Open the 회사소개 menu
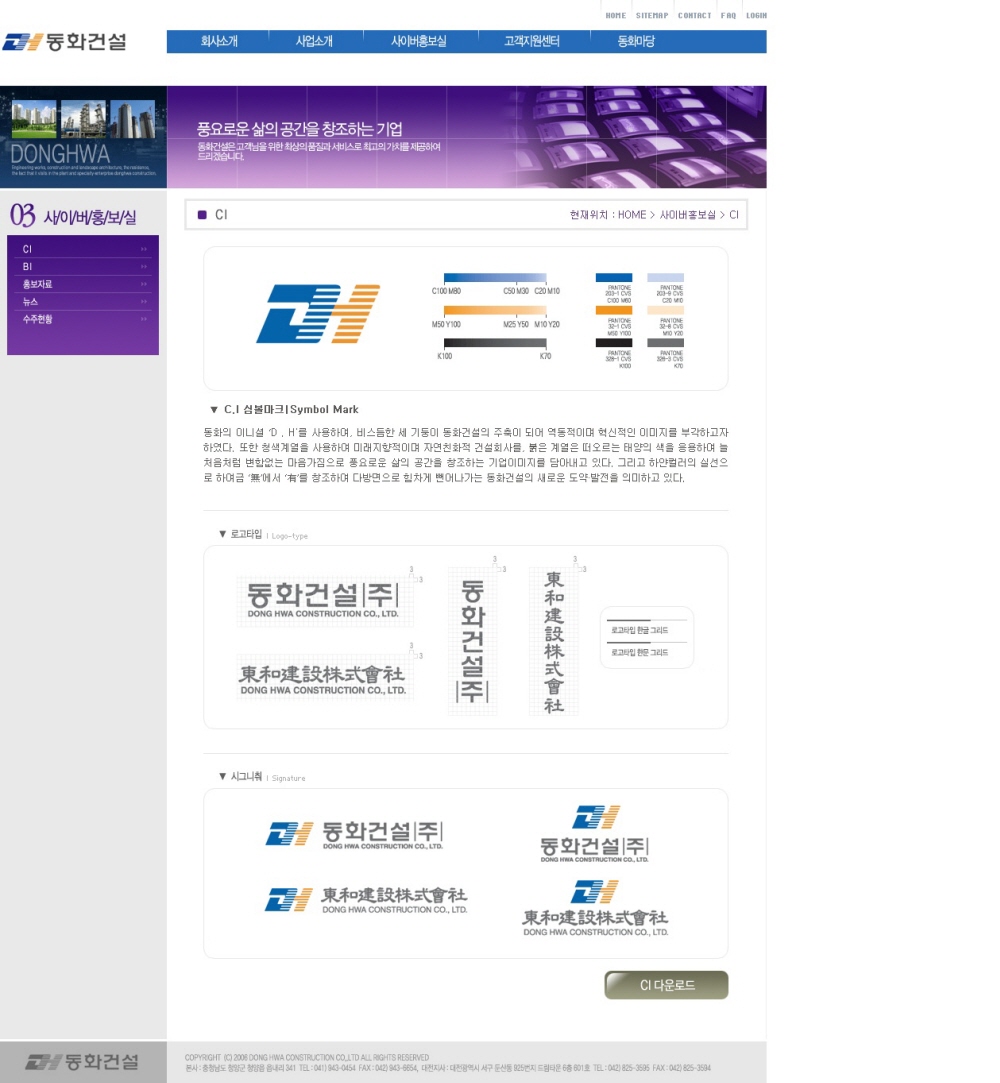Viewport: 1000px width, 1083px height. [x=219, y=42]
